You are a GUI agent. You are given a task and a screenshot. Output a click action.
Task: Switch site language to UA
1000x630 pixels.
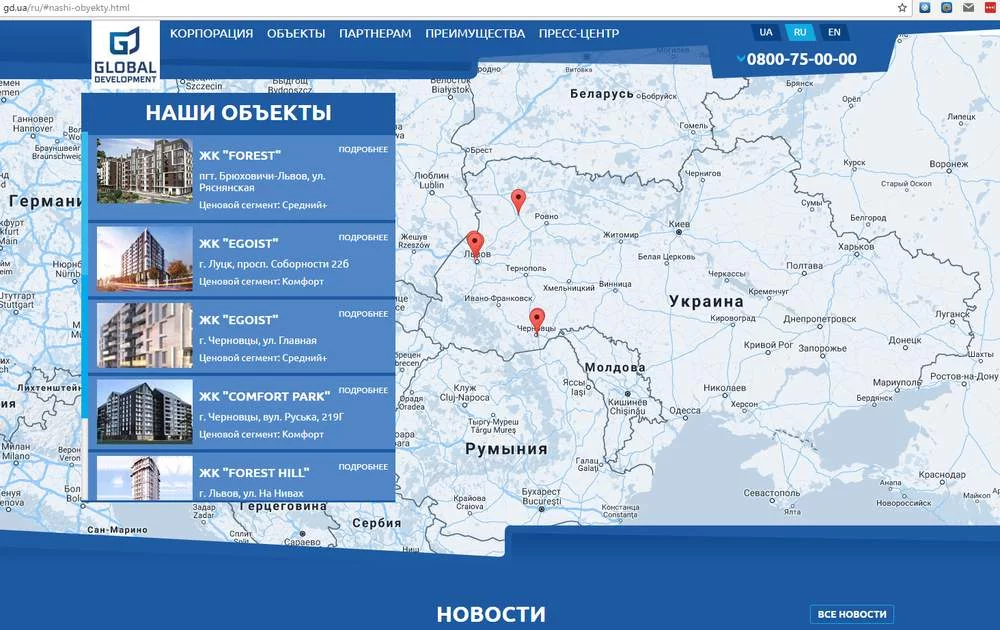(x=765, y=32)
